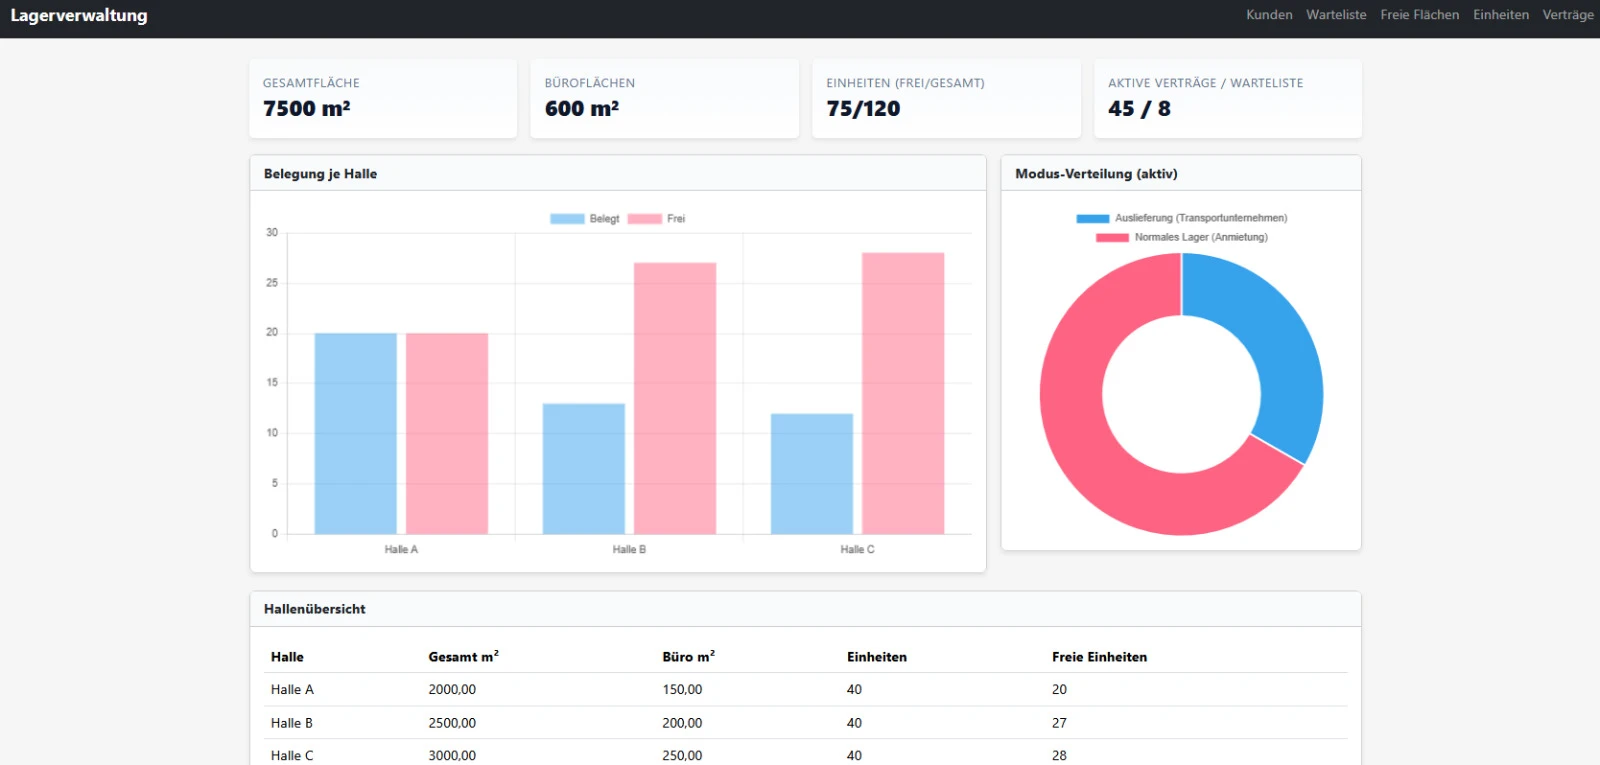Toggle the Frei legend swatch
The height and width of the screenshot is (765, 1600).
click(x=645, y=219)
